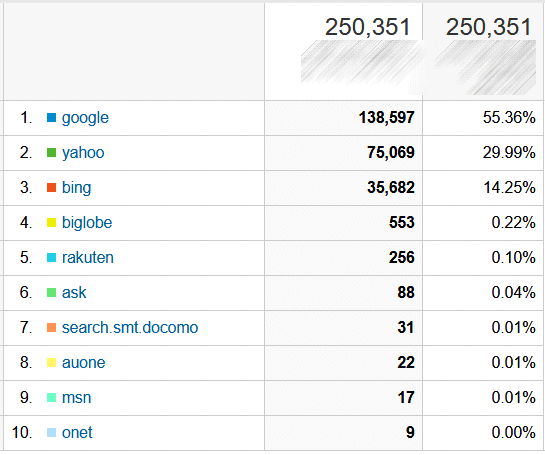Screen dimensions: 545x455
Task: Open the ask source link
Action: (x=74, y=292)
